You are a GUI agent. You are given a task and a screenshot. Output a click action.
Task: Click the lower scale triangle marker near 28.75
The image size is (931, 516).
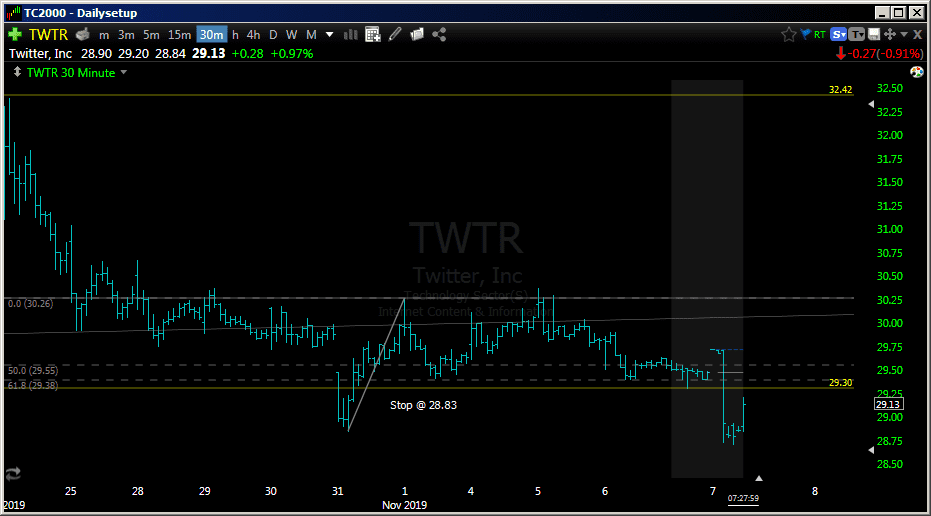tap(871, 450)
